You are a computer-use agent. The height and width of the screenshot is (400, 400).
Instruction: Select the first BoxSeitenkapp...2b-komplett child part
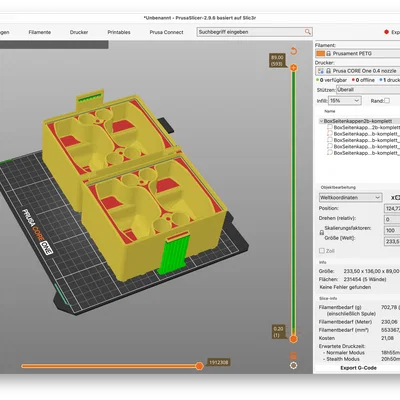coord(366,127)
